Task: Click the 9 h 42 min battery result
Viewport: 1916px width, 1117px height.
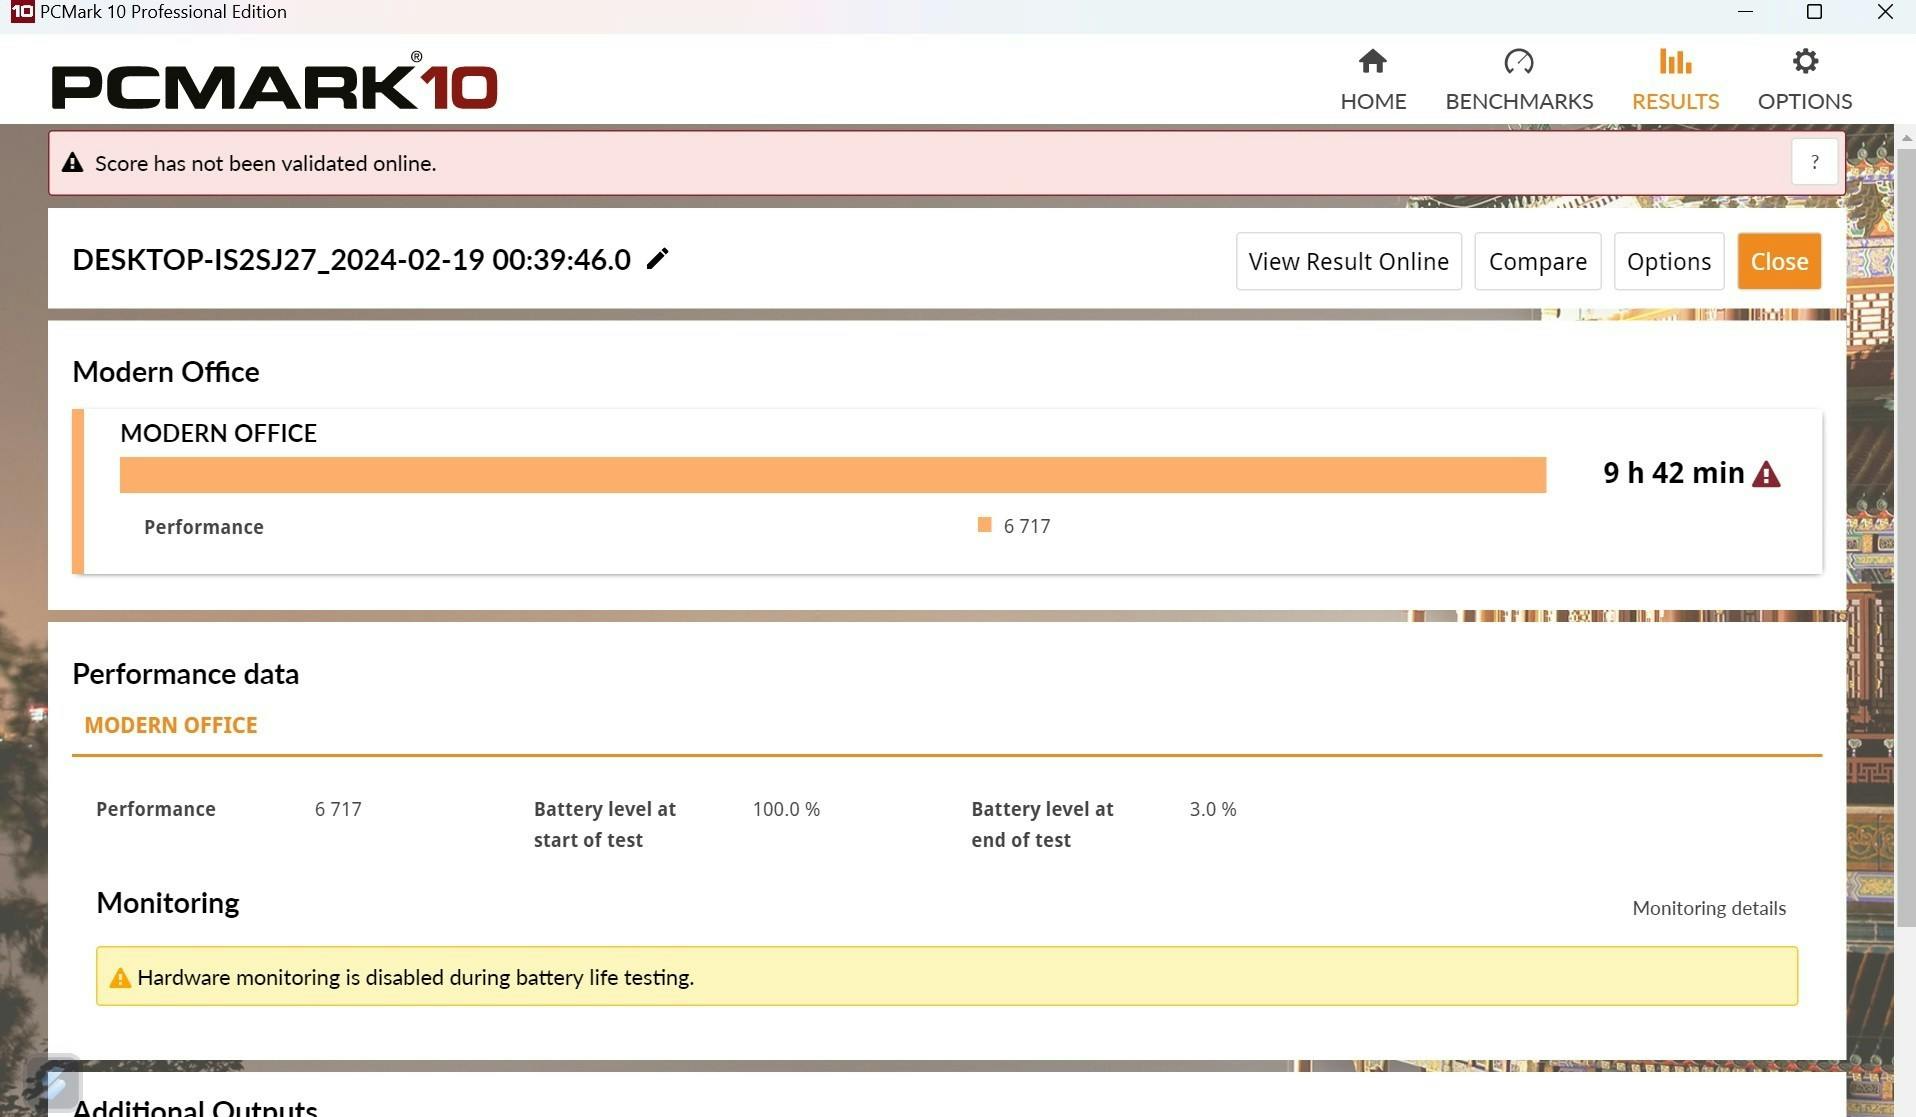Action: (1673, 473)
